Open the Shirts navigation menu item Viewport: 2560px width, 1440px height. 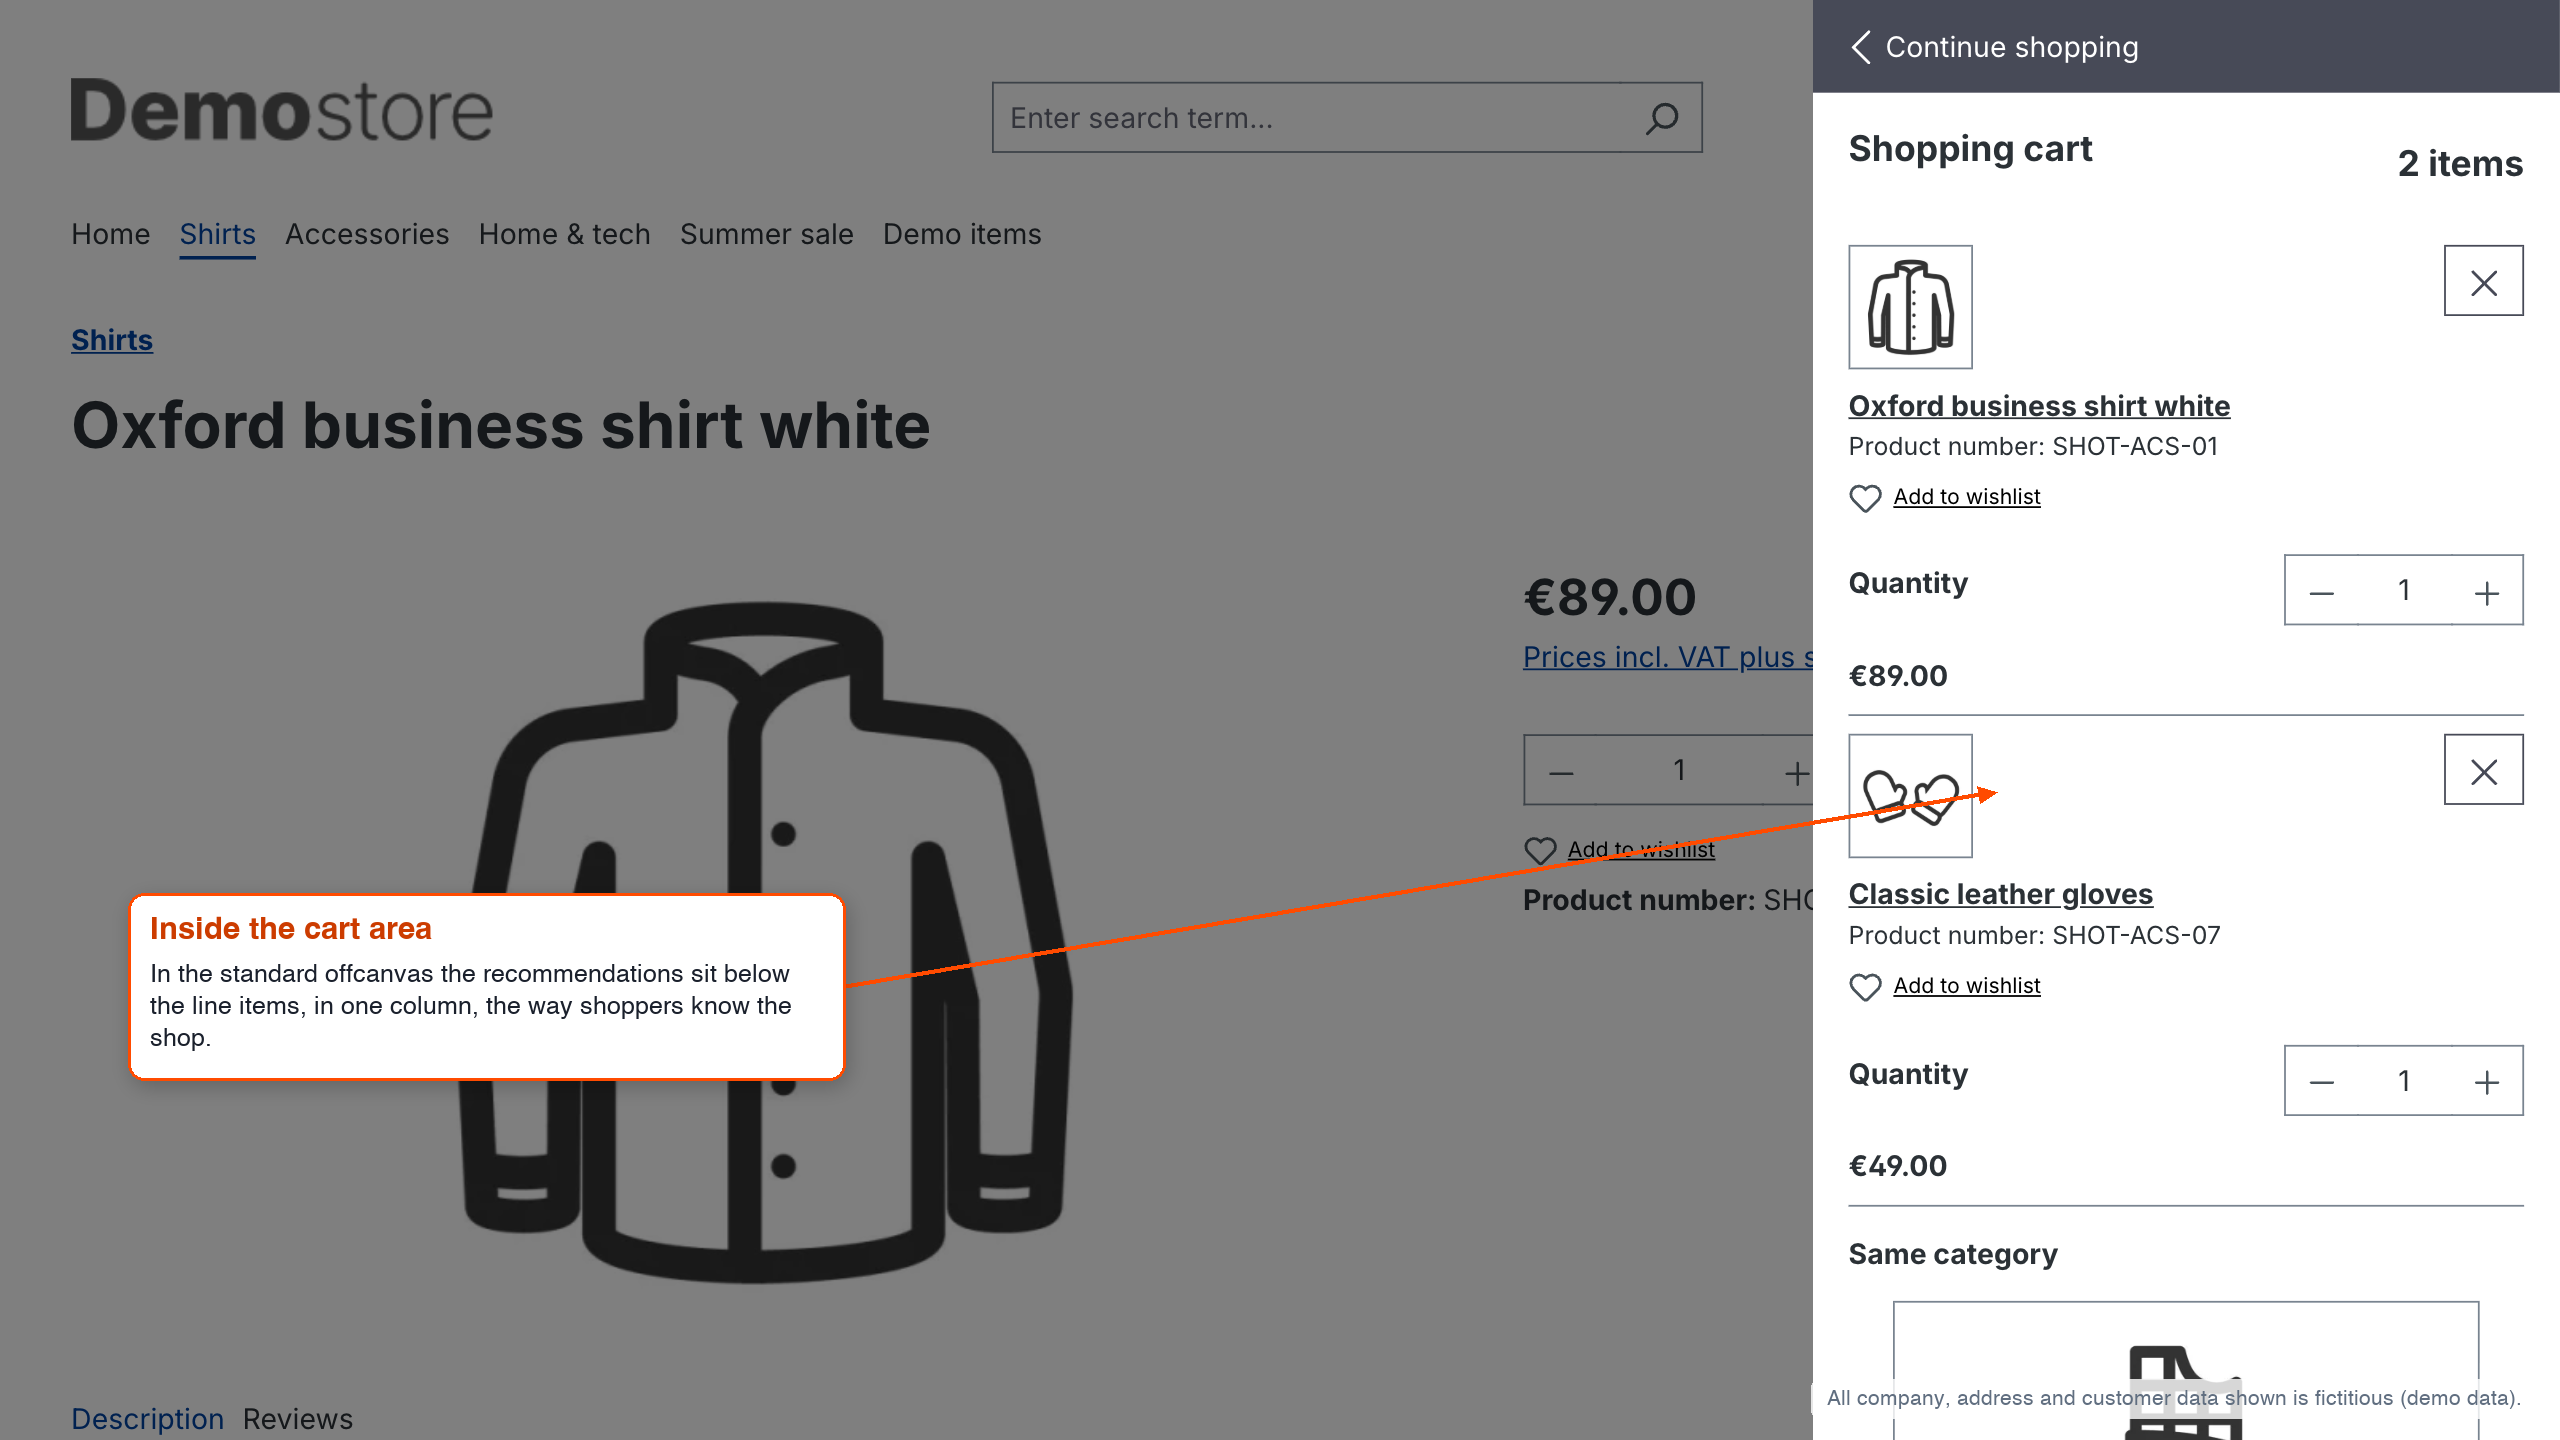click(x=218, y=234)
